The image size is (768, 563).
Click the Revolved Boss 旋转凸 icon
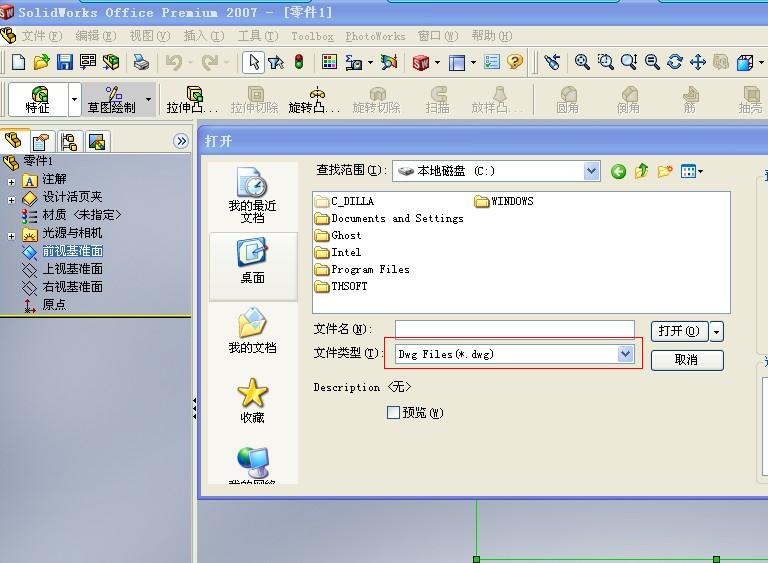314,99
